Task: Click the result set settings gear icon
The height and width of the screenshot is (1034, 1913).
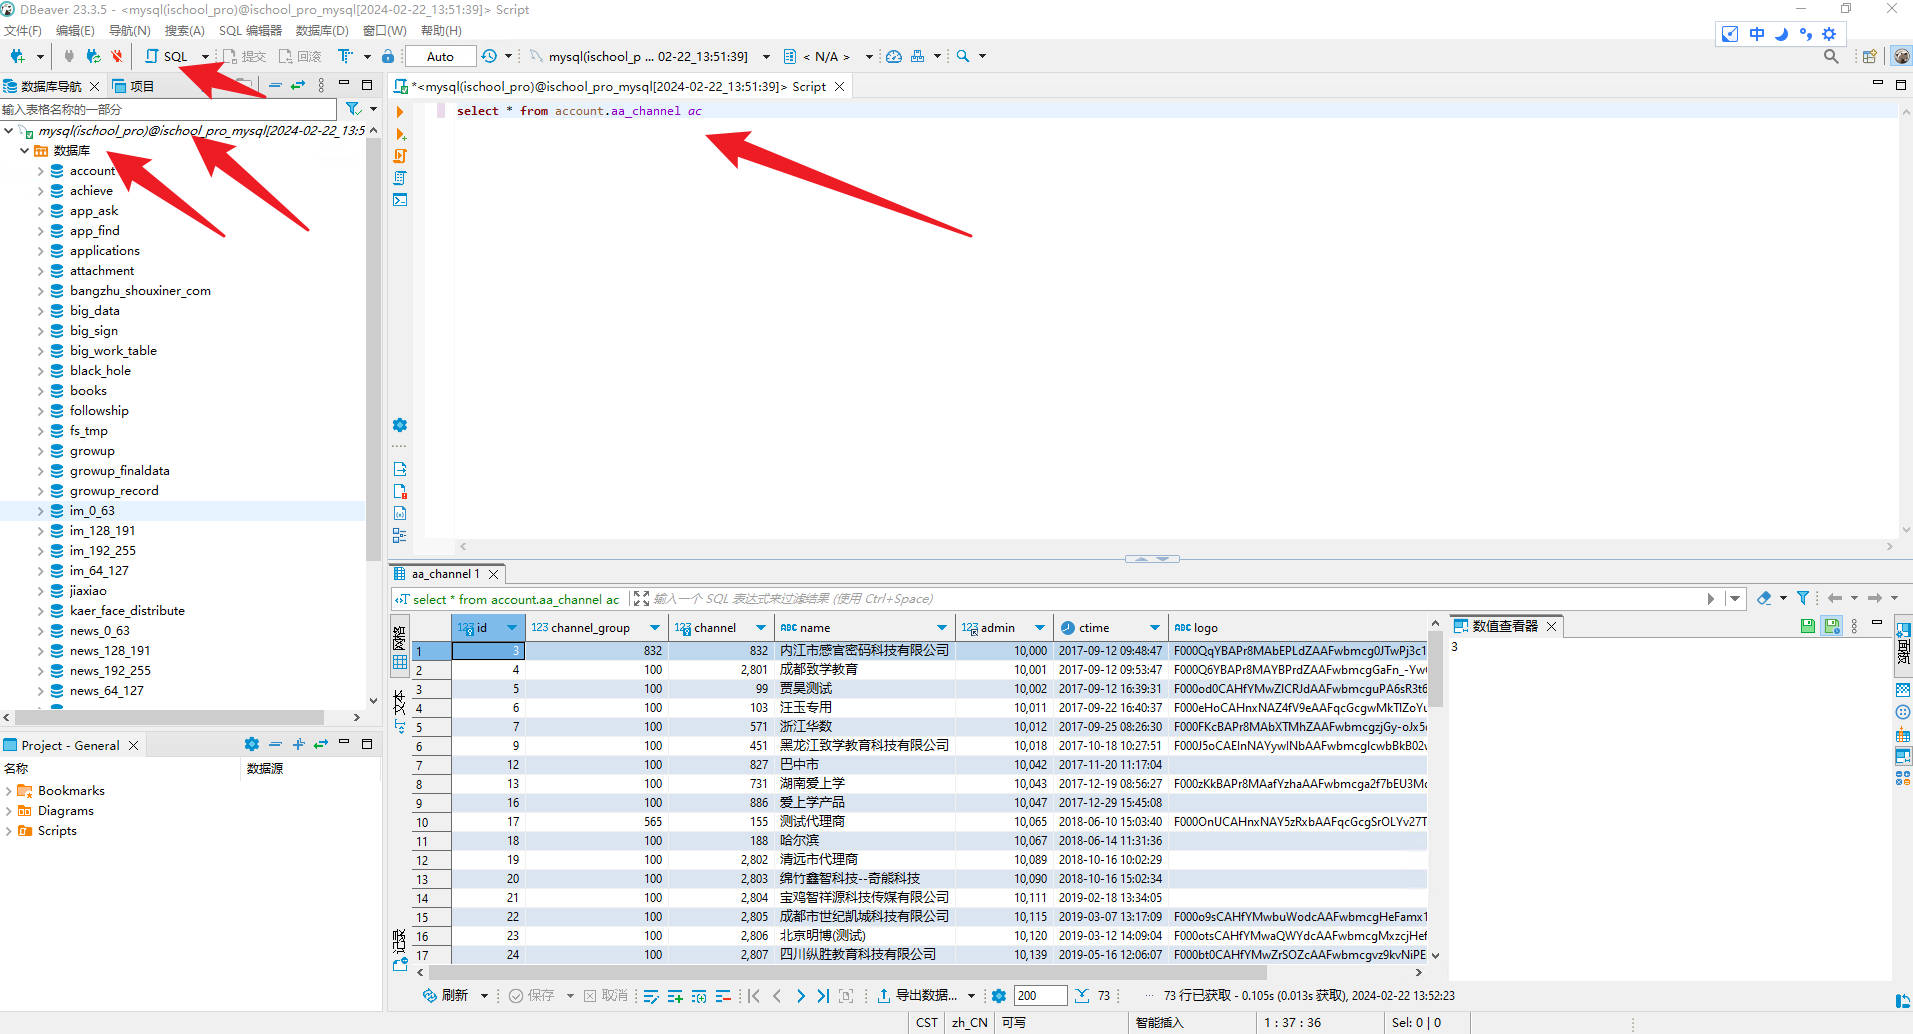Action: [x=998, y=996]
